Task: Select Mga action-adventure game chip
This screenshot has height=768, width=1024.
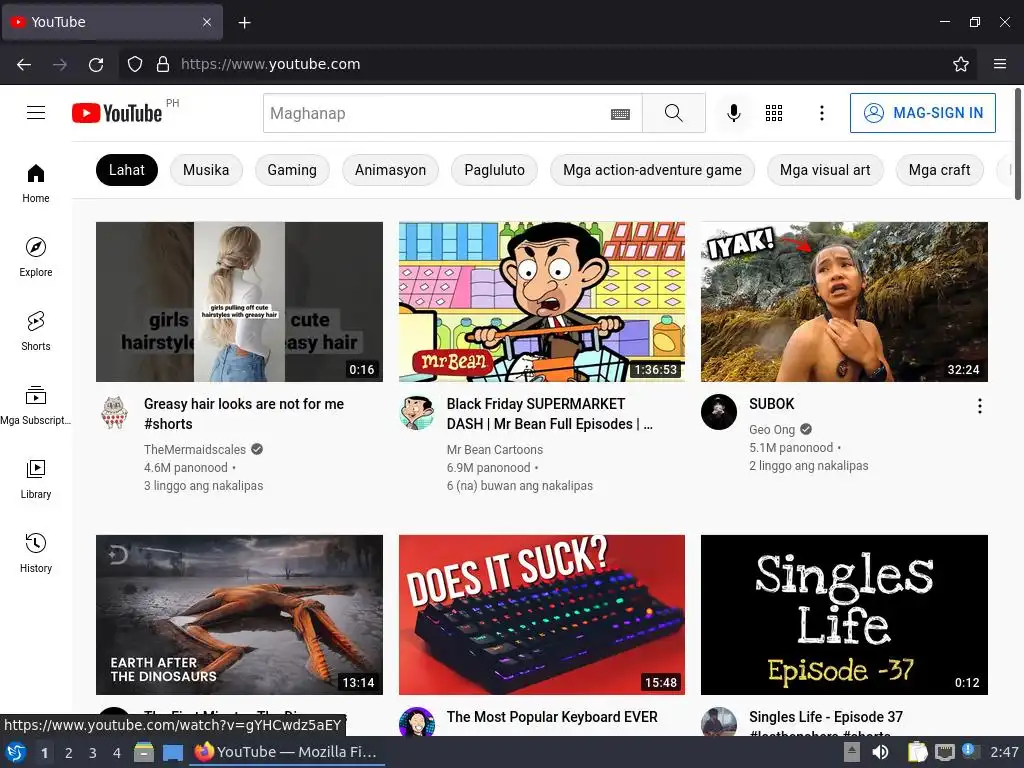Action: [x=652, y=170]
